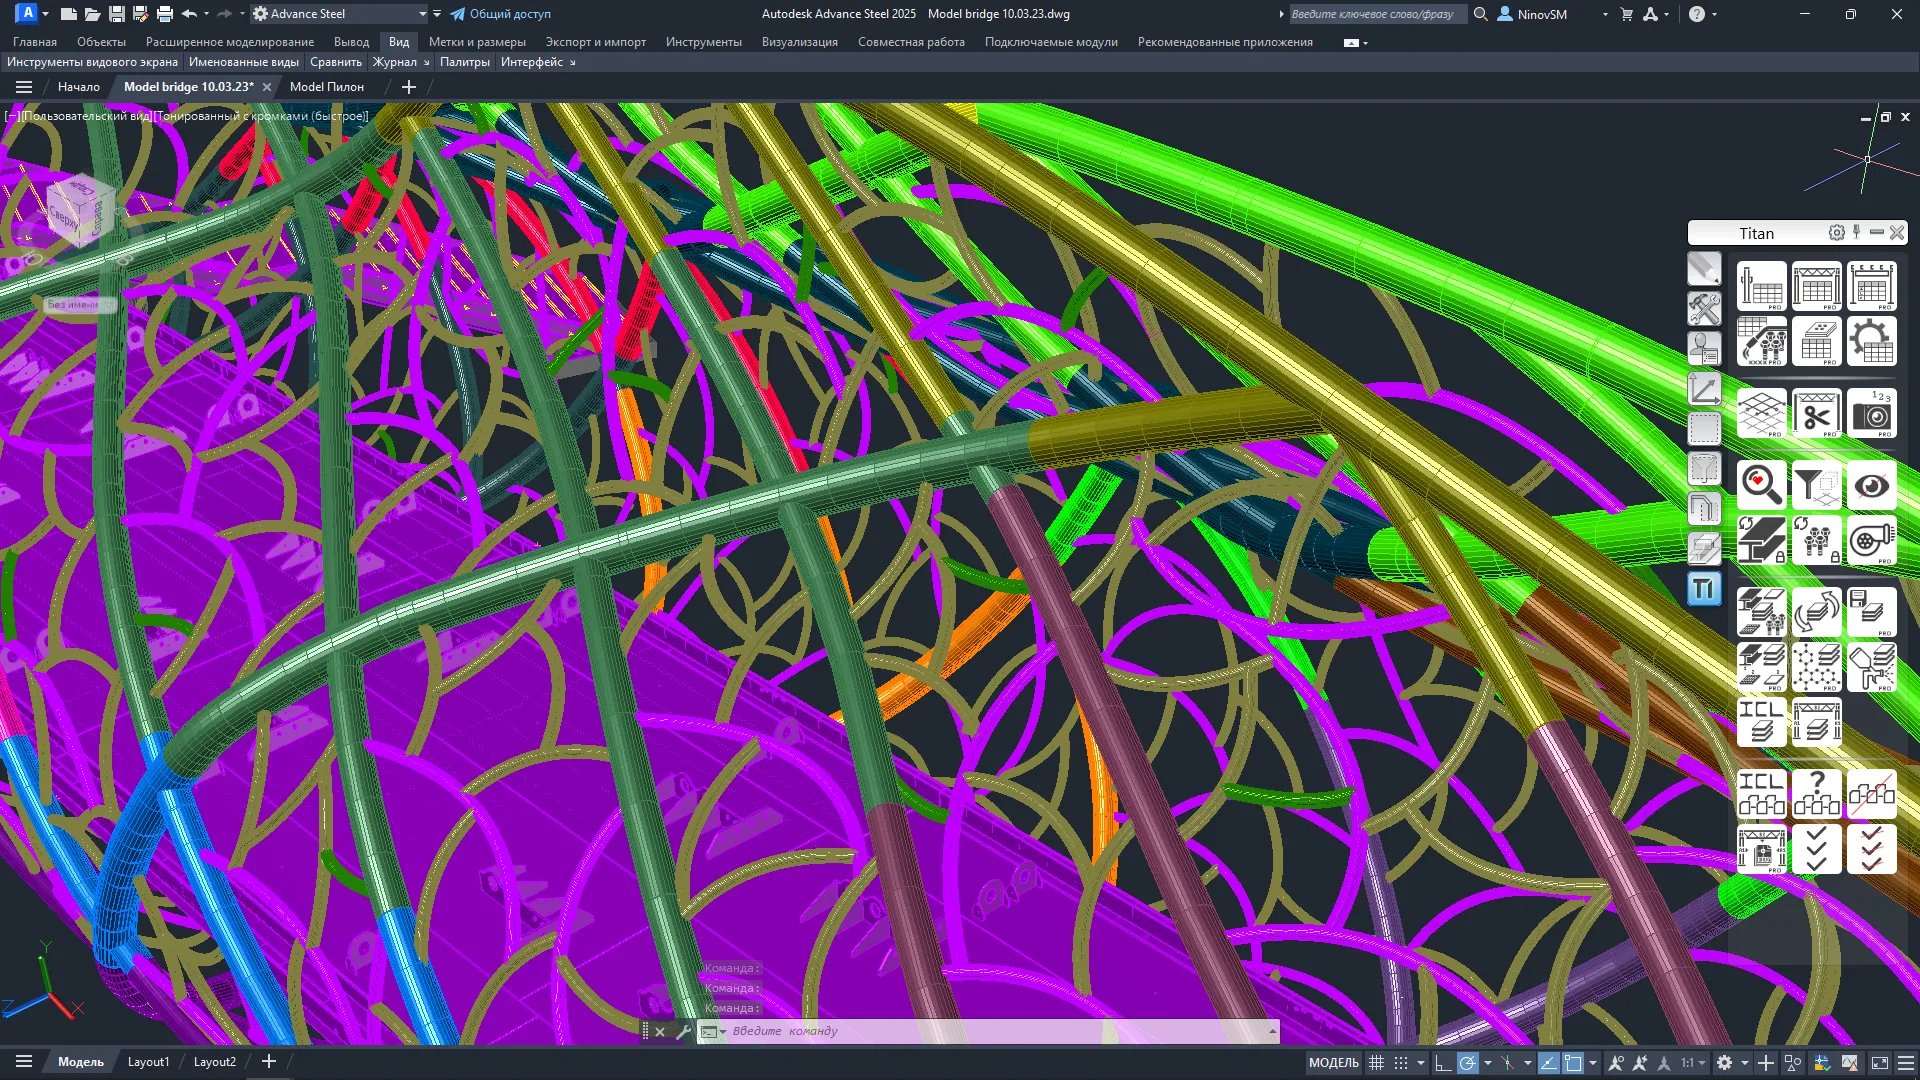Viewport: 1920px width, 1080px height.
Task: Click Titan triple checkmark tool
Action: coord(1816,850)
